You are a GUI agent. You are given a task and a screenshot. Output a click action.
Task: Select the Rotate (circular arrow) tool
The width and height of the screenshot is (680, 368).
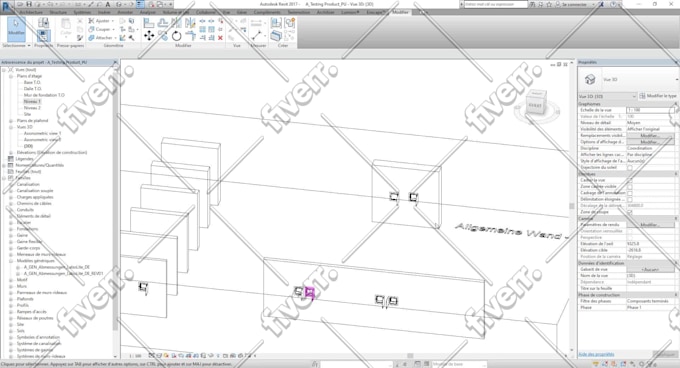tap(177, 36)
